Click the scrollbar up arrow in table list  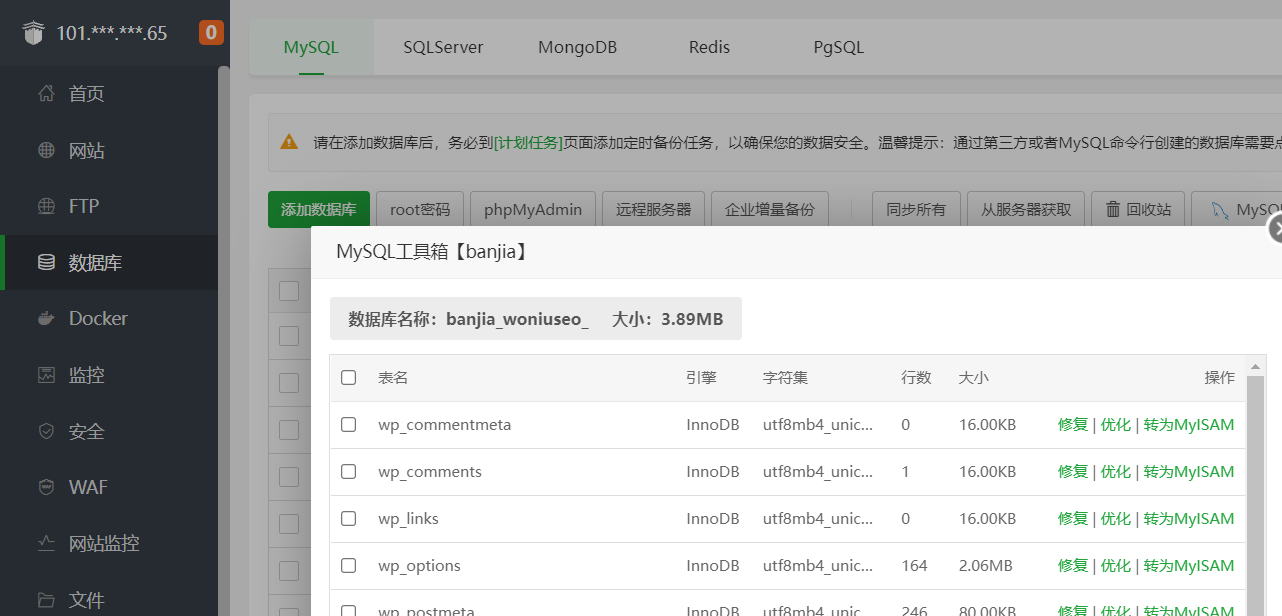coord(1255,367)
